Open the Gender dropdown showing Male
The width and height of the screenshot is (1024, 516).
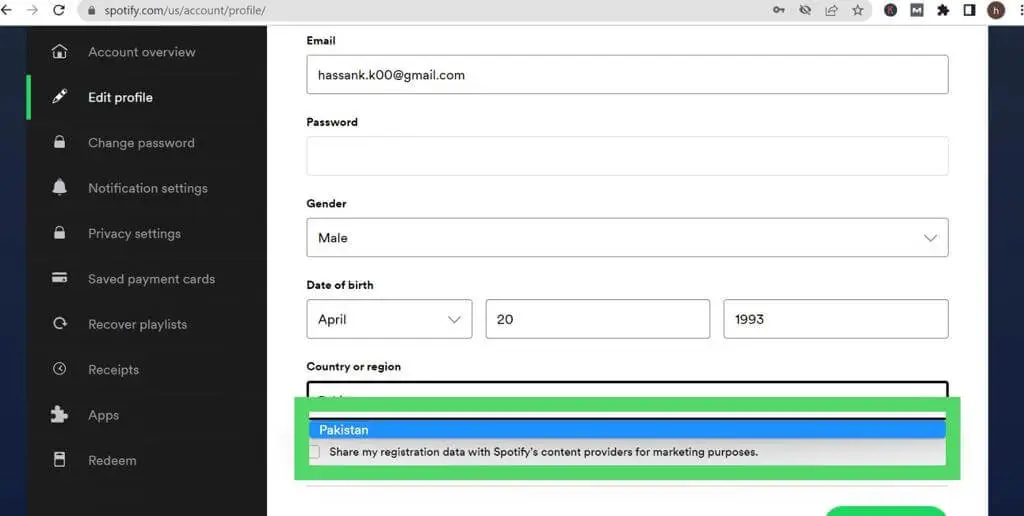(x=627, y=238)
